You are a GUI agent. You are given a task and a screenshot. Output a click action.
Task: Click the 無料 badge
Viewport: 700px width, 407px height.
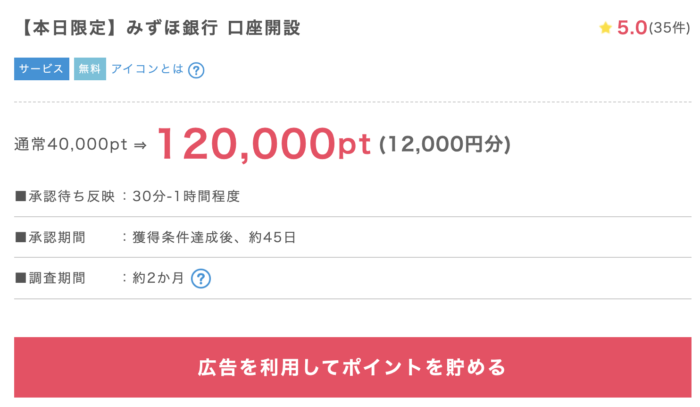(89, 70)
